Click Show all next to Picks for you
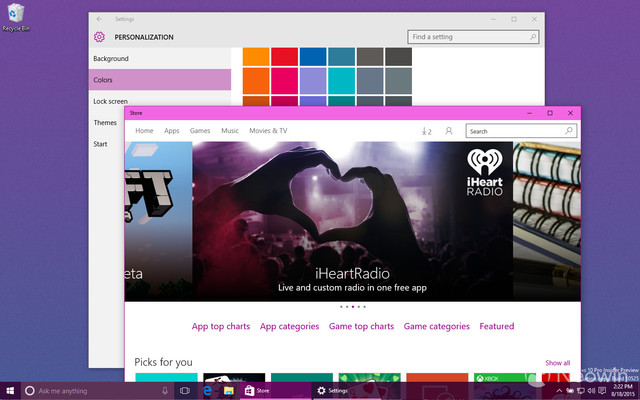640x400 pixels. point(557,363)
